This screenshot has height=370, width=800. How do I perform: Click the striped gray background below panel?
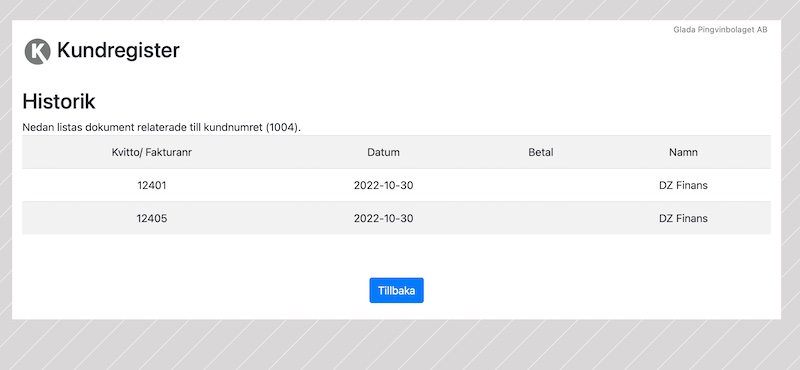[400, 345]
